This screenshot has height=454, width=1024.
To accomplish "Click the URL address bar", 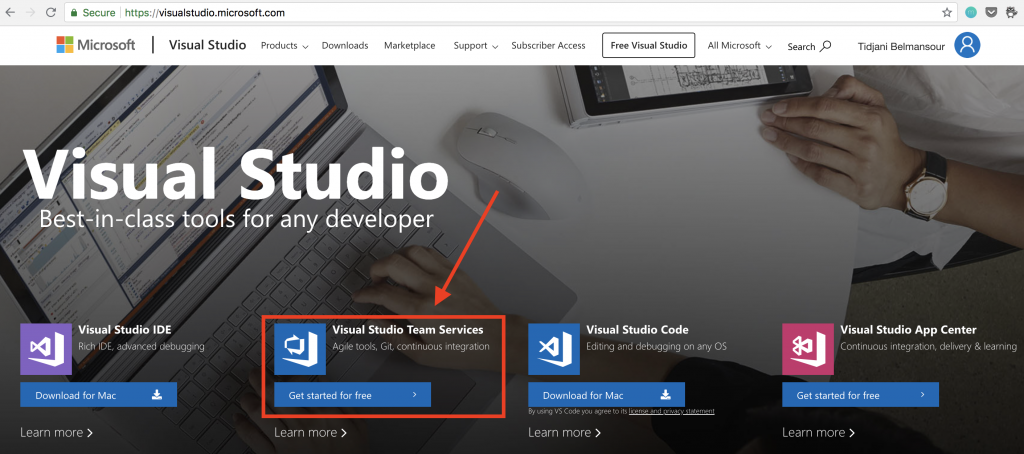I will click(x=509, y=12).
